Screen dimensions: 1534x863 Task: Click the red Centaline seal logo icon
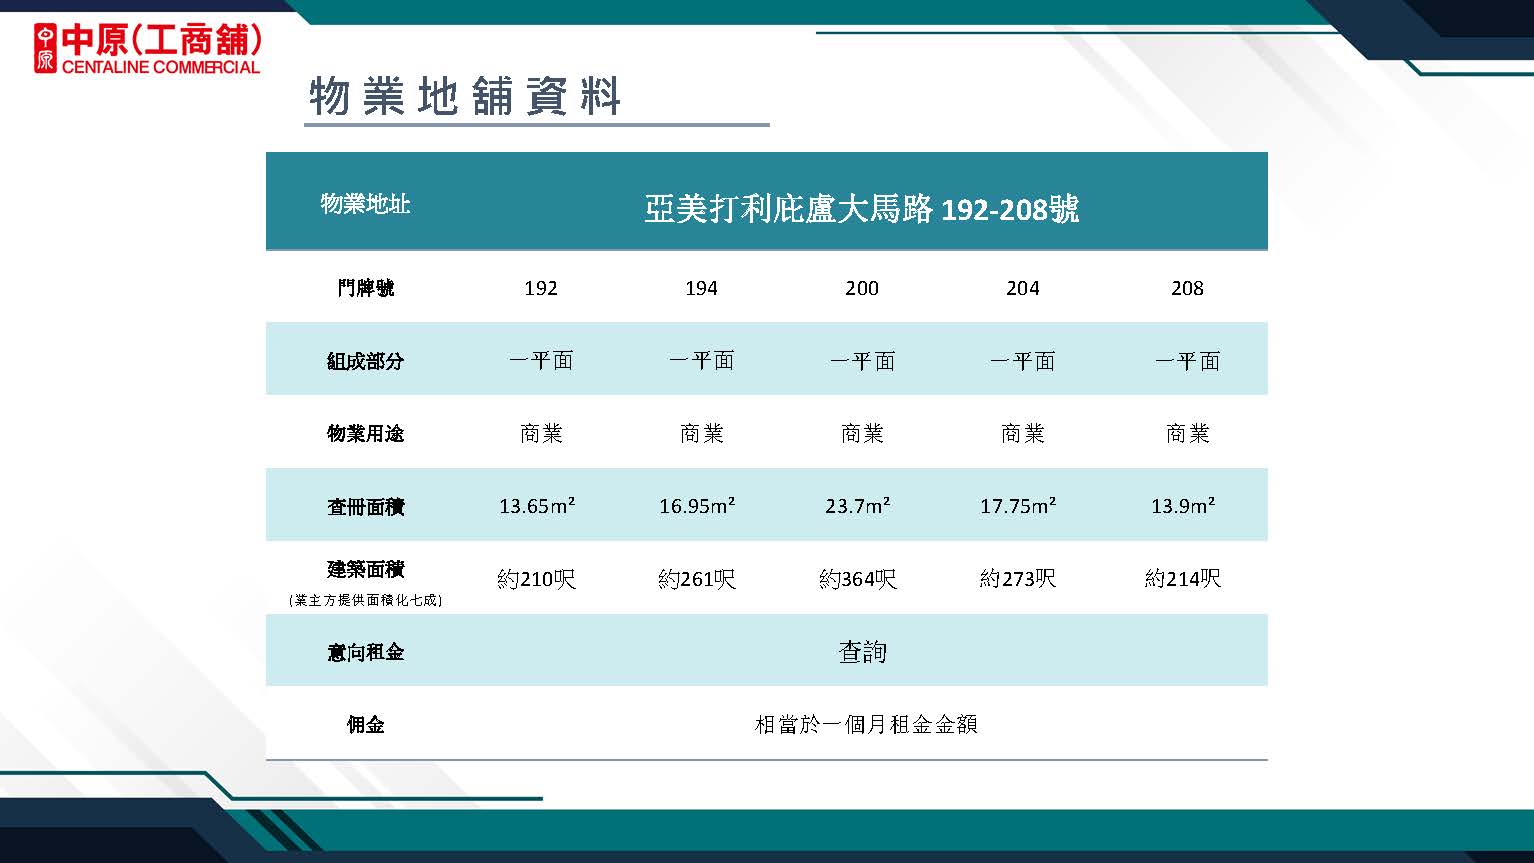45,48
